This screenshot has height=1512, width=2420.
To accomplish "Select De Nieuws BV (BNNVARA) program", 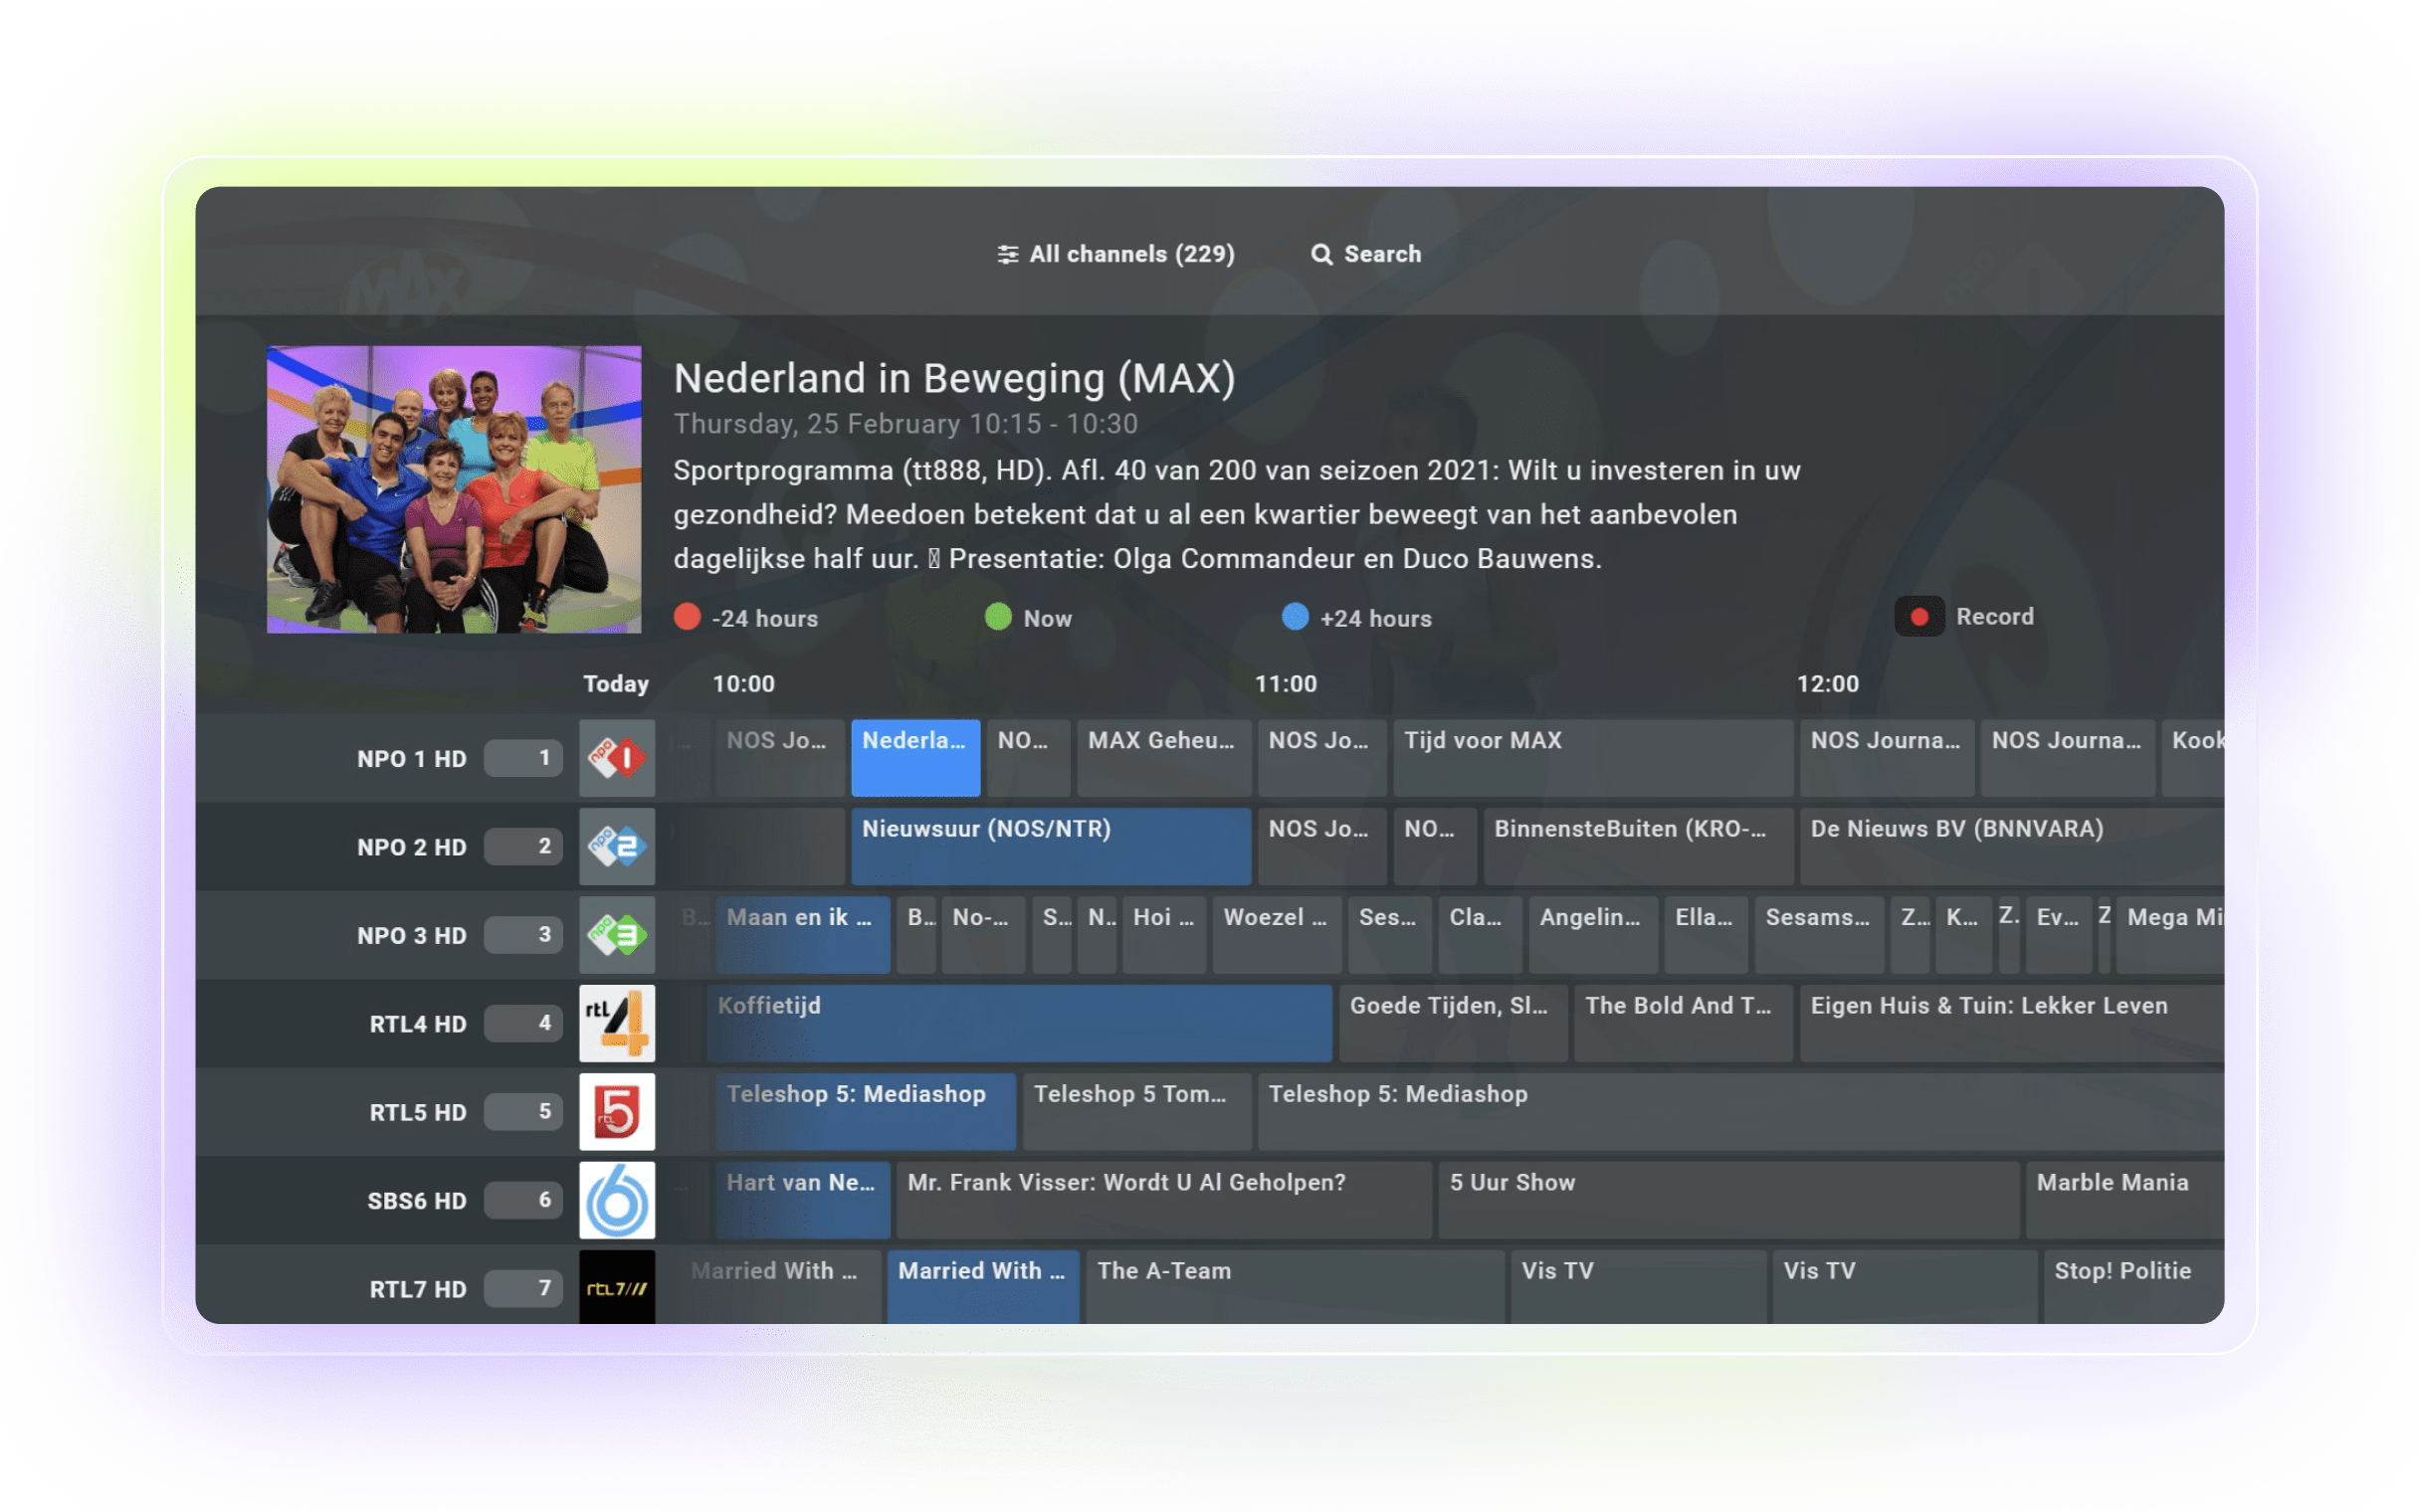I will [x=2012, y=846].
